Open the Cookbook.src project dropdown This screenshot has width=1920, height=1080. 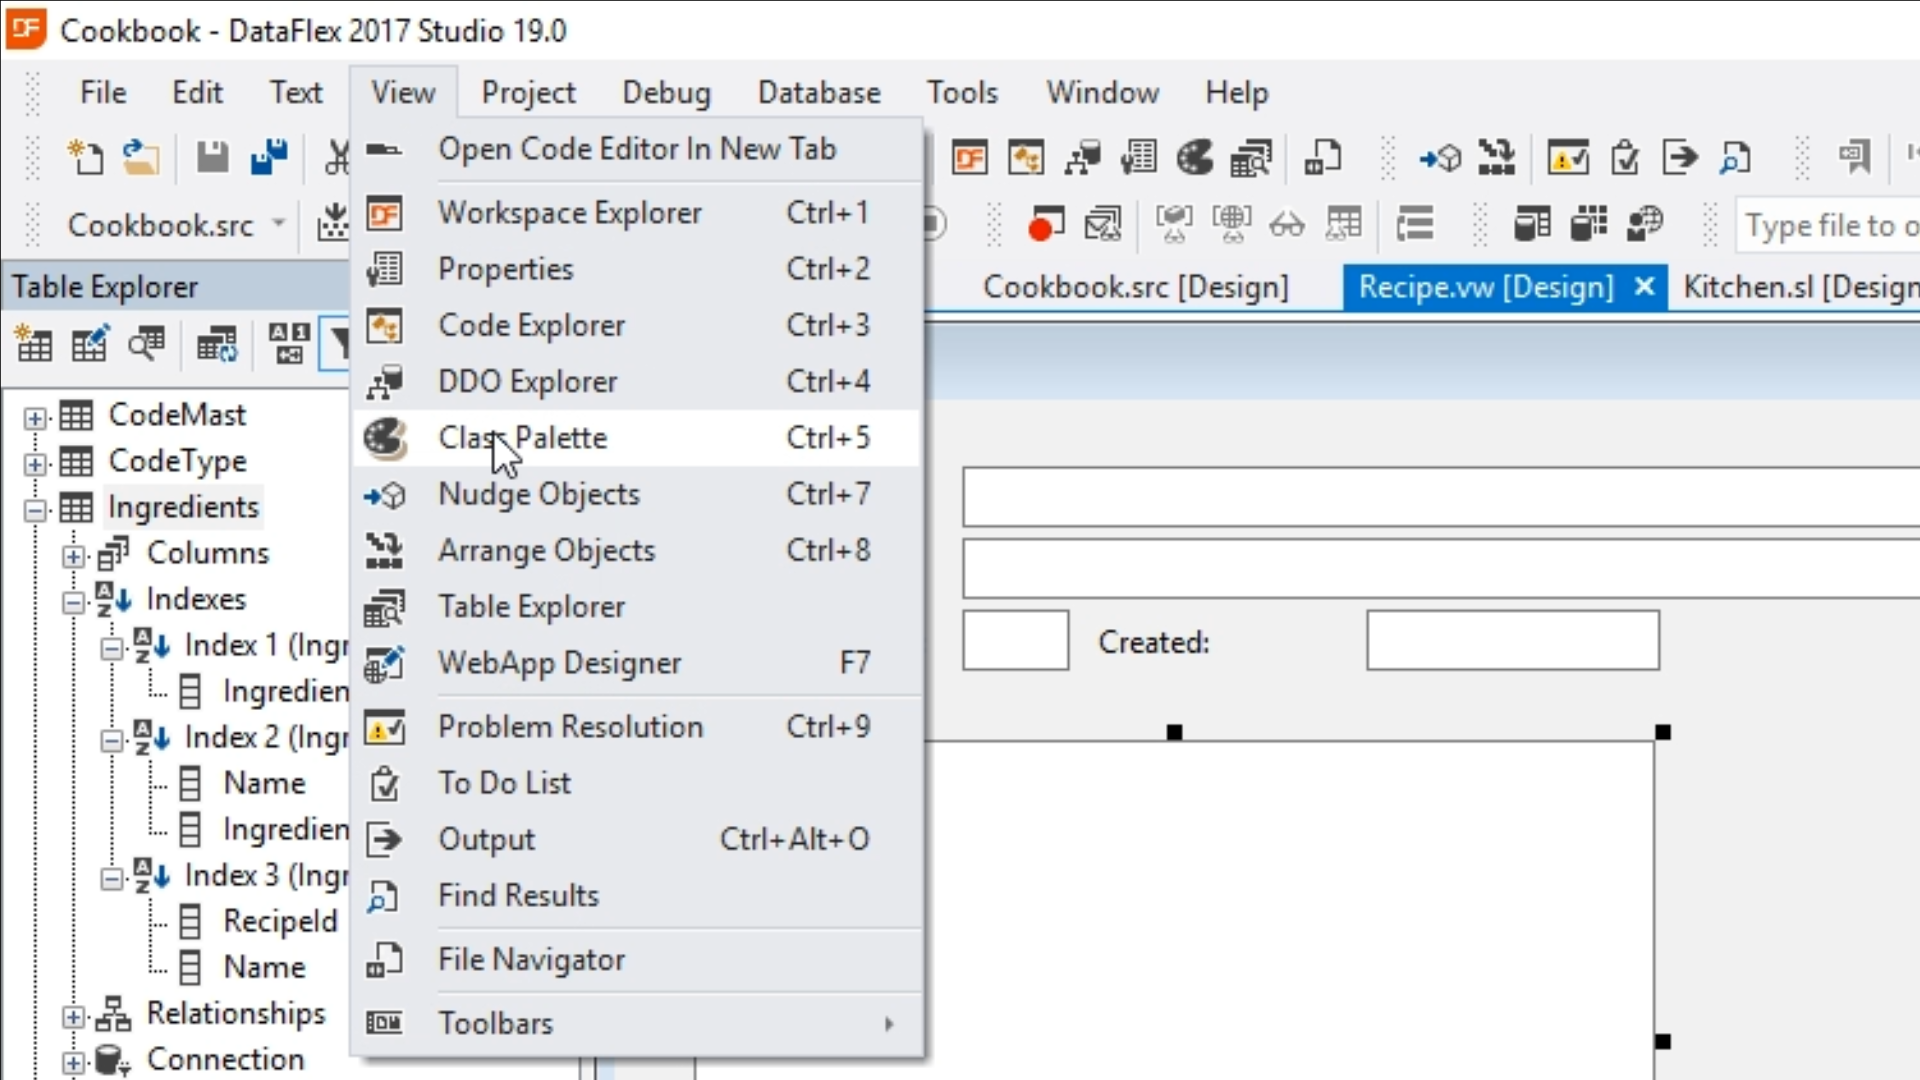tap(279, 224)
